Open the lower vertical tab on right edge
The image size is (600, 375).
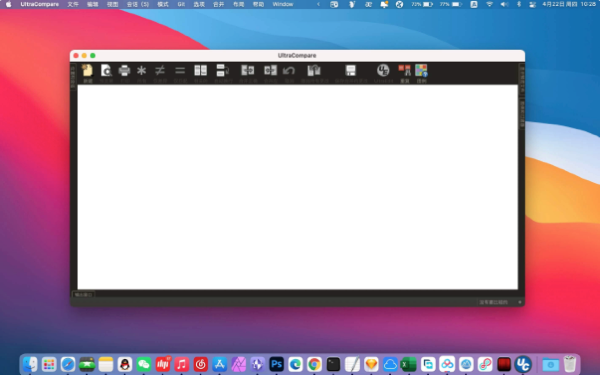pyautogui.click(x=522, y=114)
